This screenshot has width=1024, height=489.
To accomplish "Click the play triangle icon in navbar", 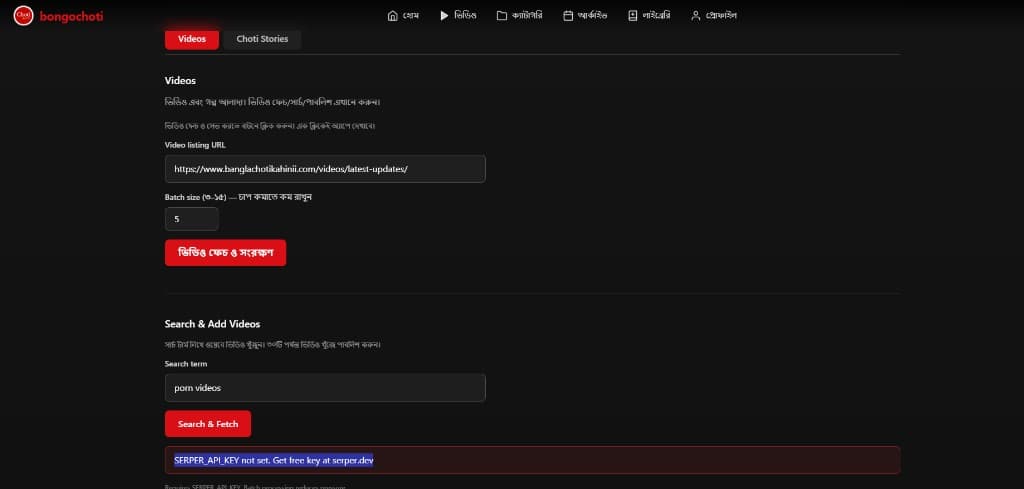I will coord(444,16).
